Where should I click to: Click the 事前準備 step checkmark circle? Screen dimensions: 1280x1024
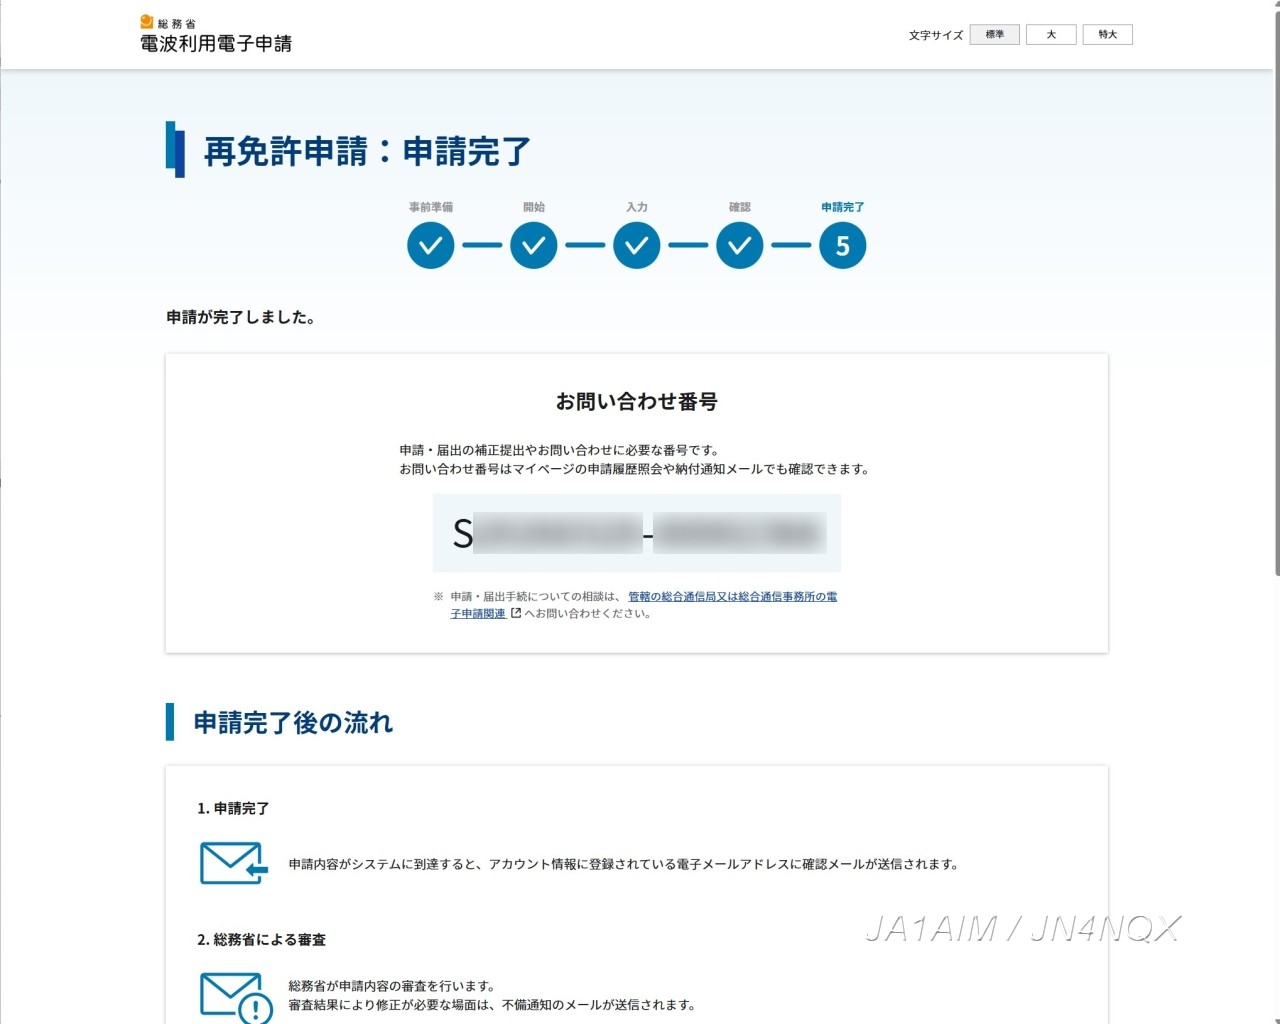point(431,246)
